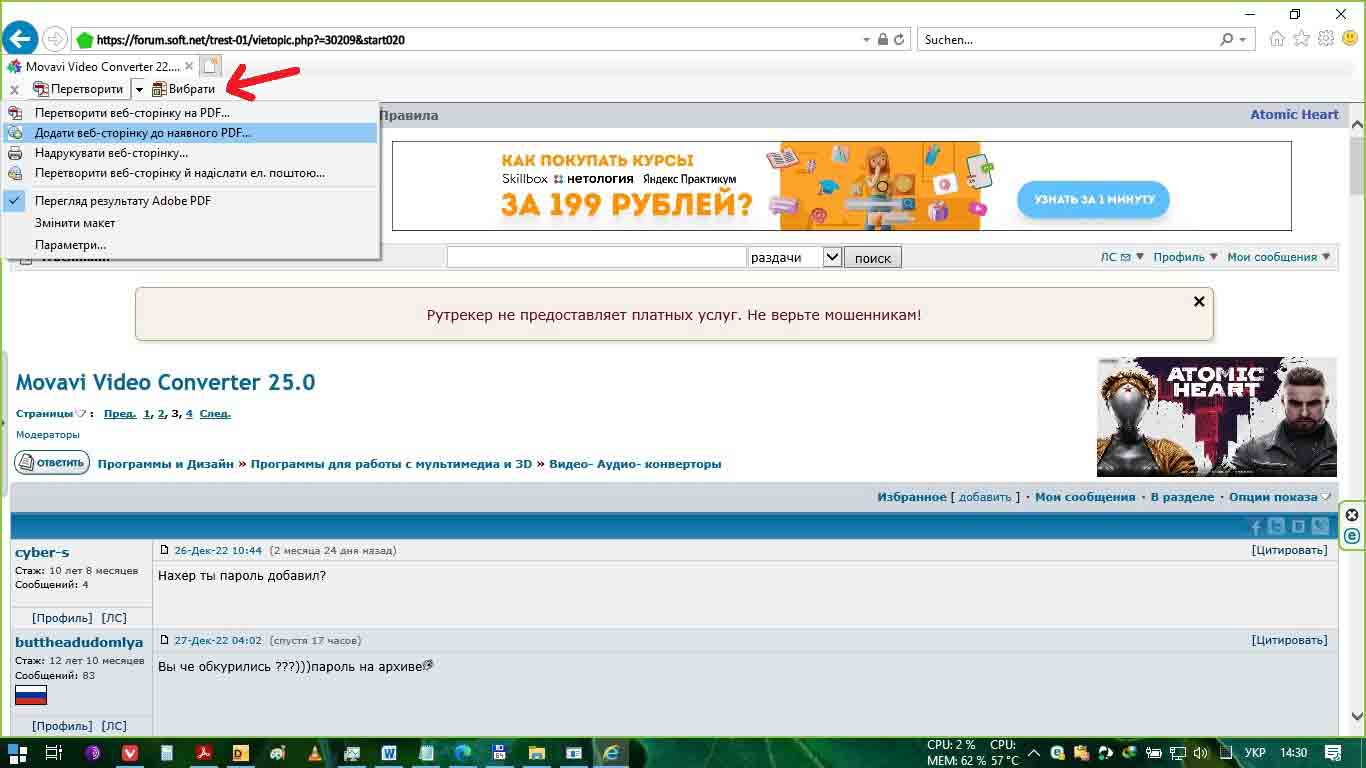Click the Перетворити PDF toolbar button
Viewport: 1366px width, 768px height.
coord(78,89)
